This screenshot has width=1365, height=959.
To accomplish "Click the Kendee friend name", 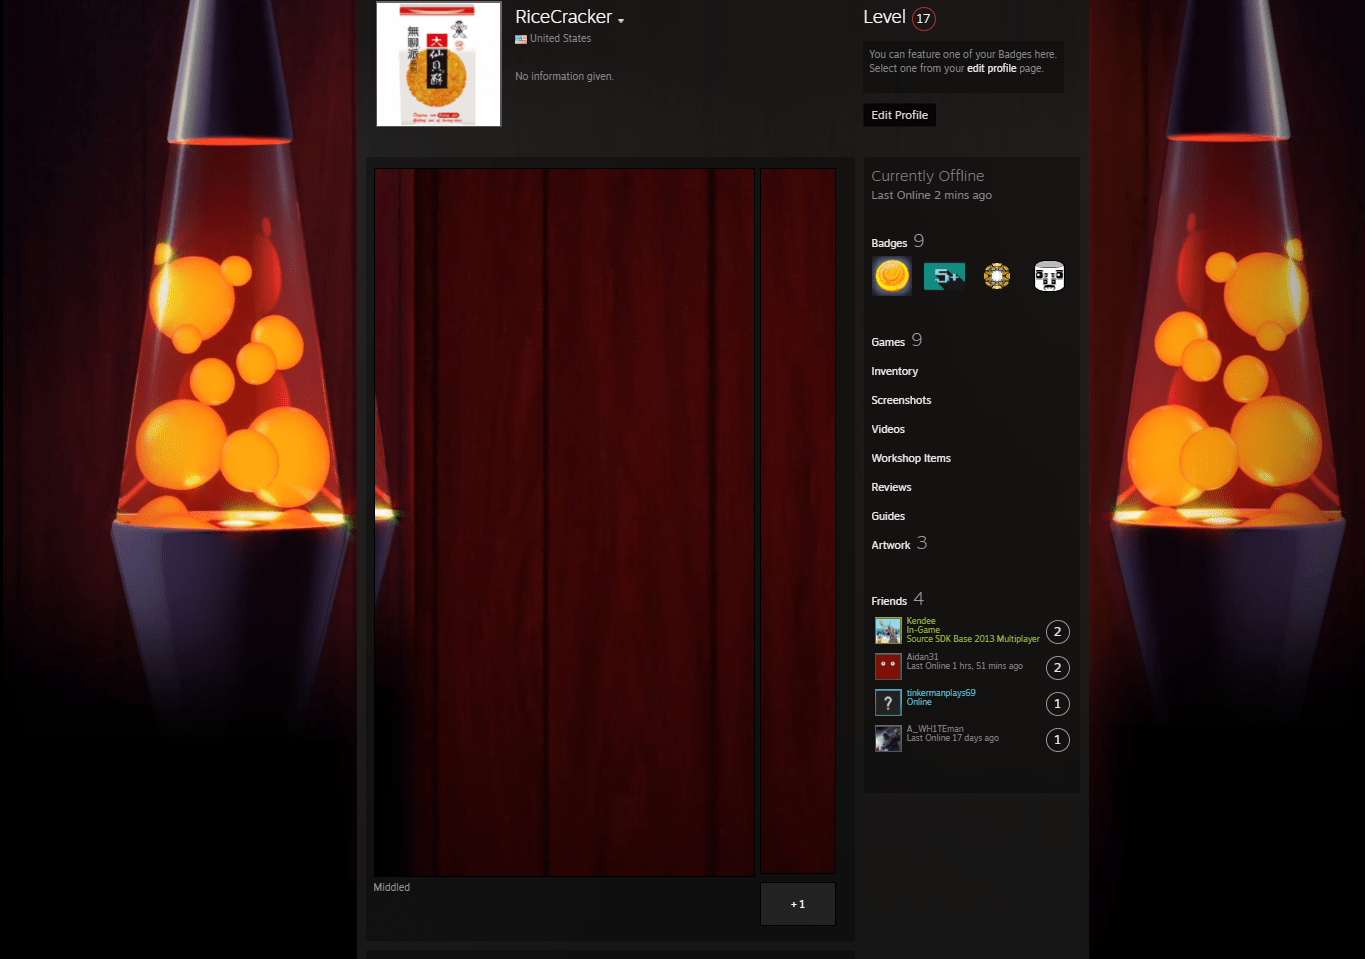I will (921, 621).
